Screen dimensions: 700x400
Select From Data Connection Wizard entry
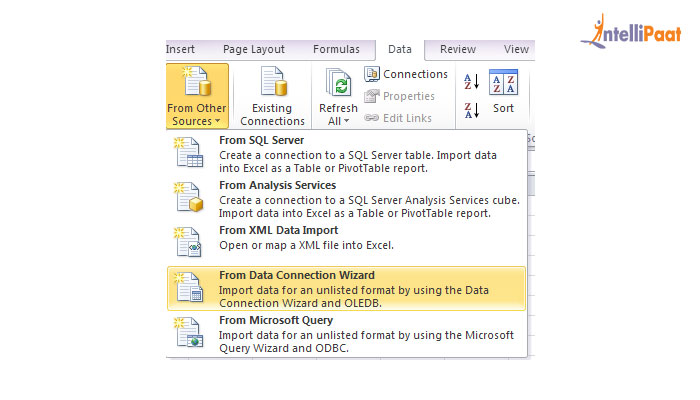pos(346,288)
